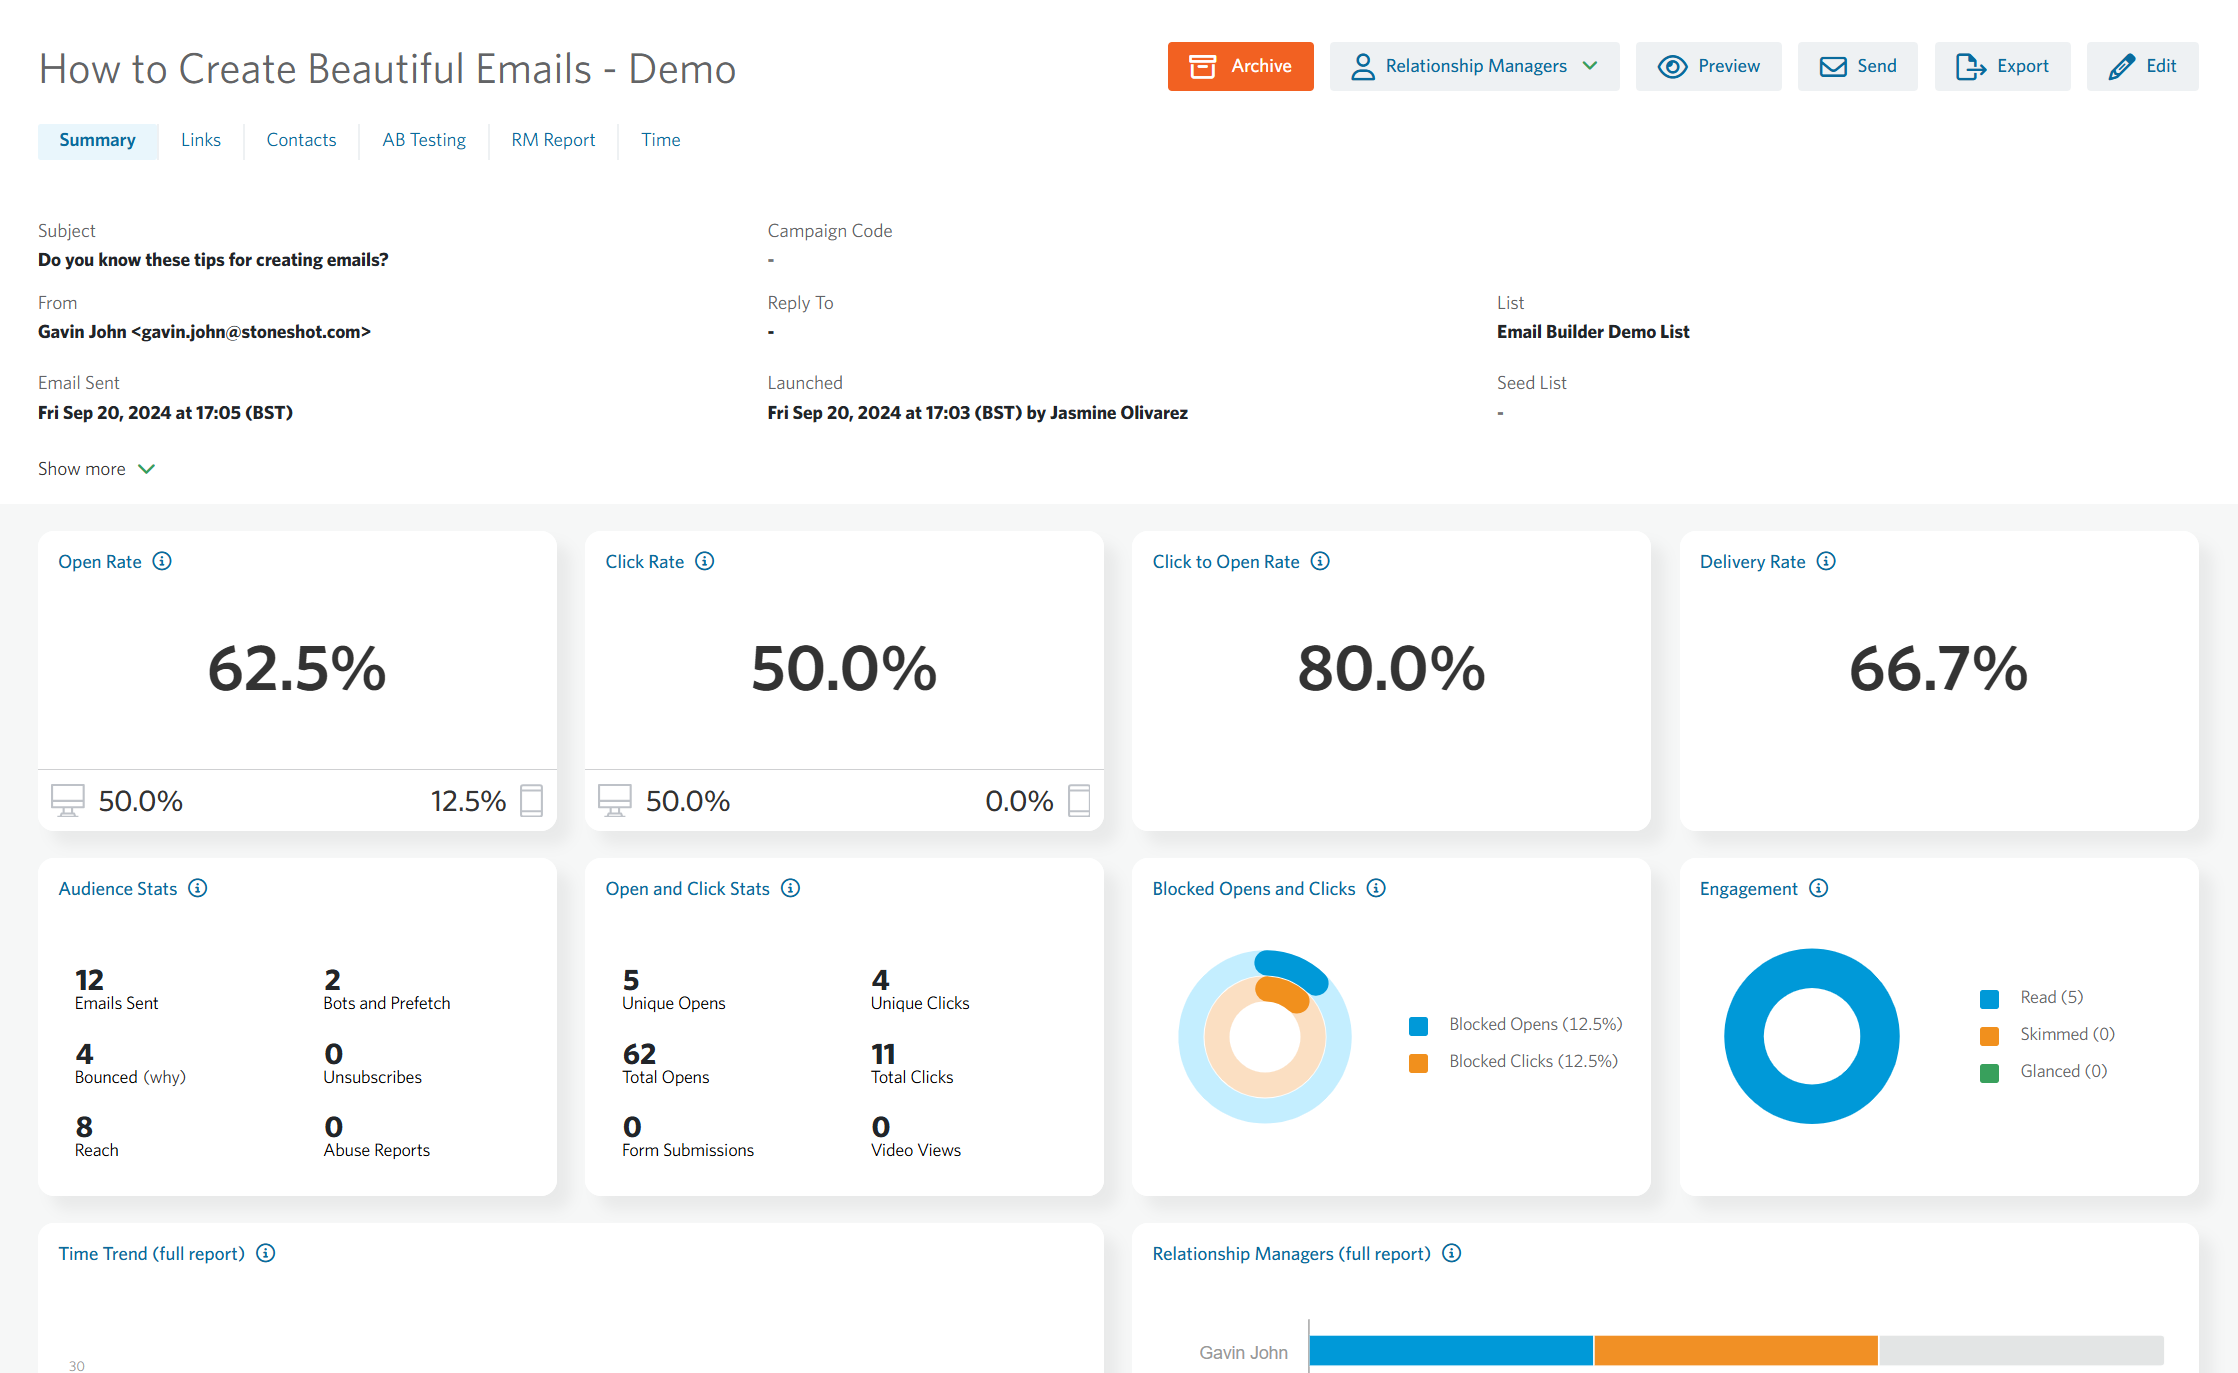Viewport: 2238px width, 1373px height.
Task: Open the Open and Click Stats info icon
Action: [x=791, y=888]
